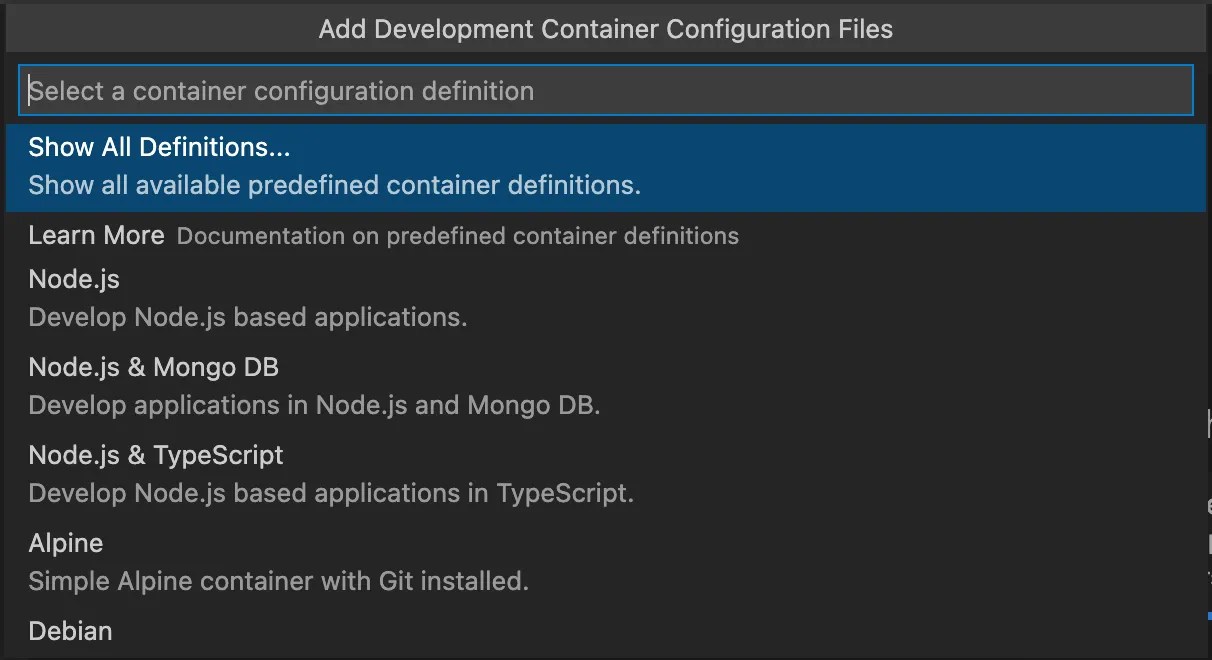Click 'Documentation on predefined container definitions' description

[458, 237]
